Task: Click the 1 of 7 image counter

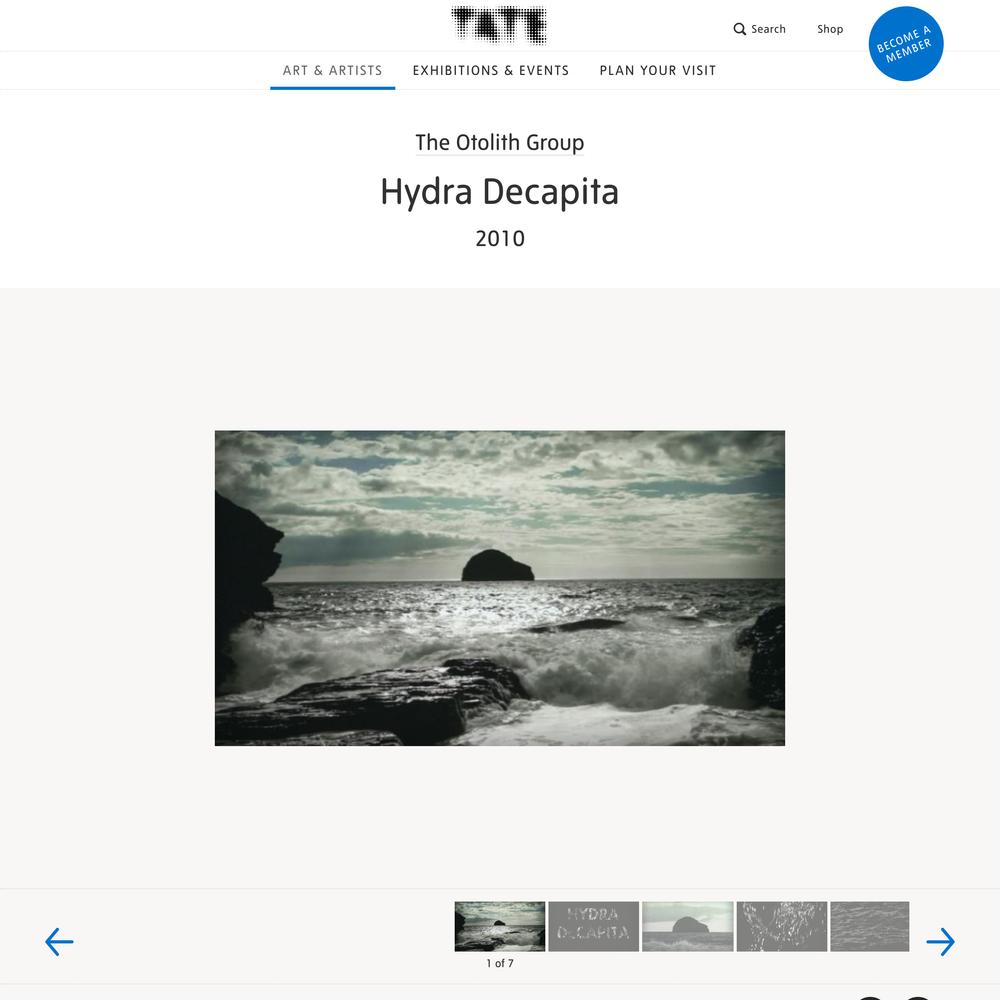Action: [499, 963]
